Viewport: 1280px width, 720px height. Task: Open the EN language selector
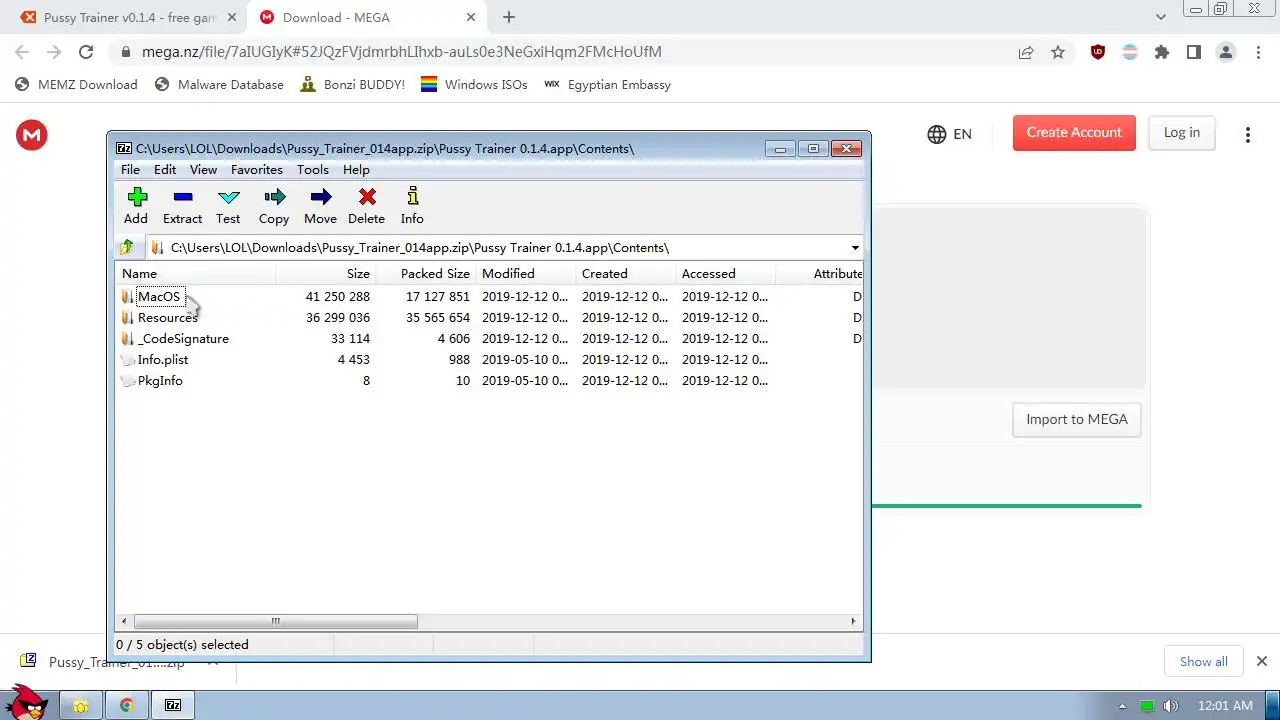949,134
